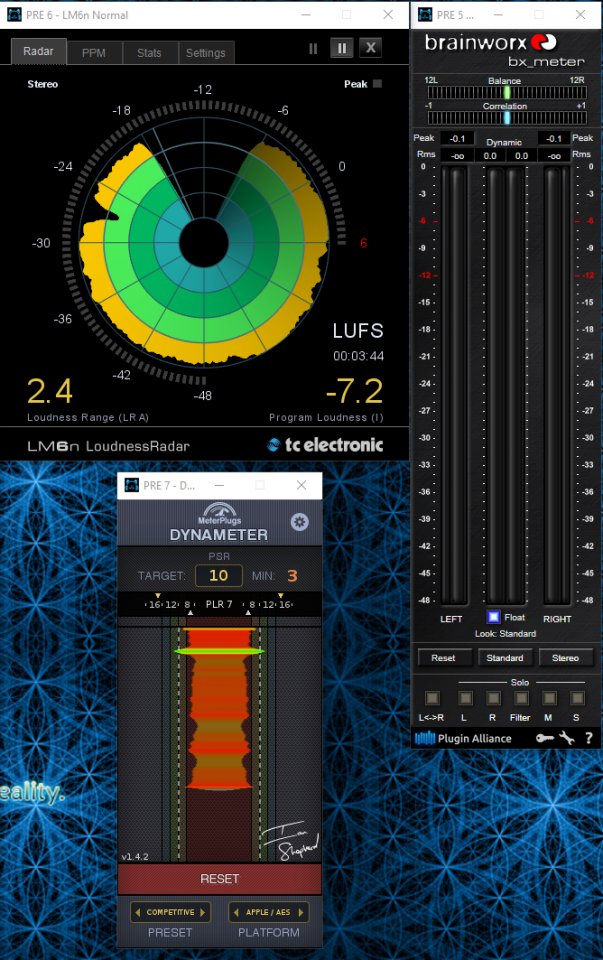Click the RESET button in Dynameter
Viewport: 603px width, 960px height.
(219, 879)
